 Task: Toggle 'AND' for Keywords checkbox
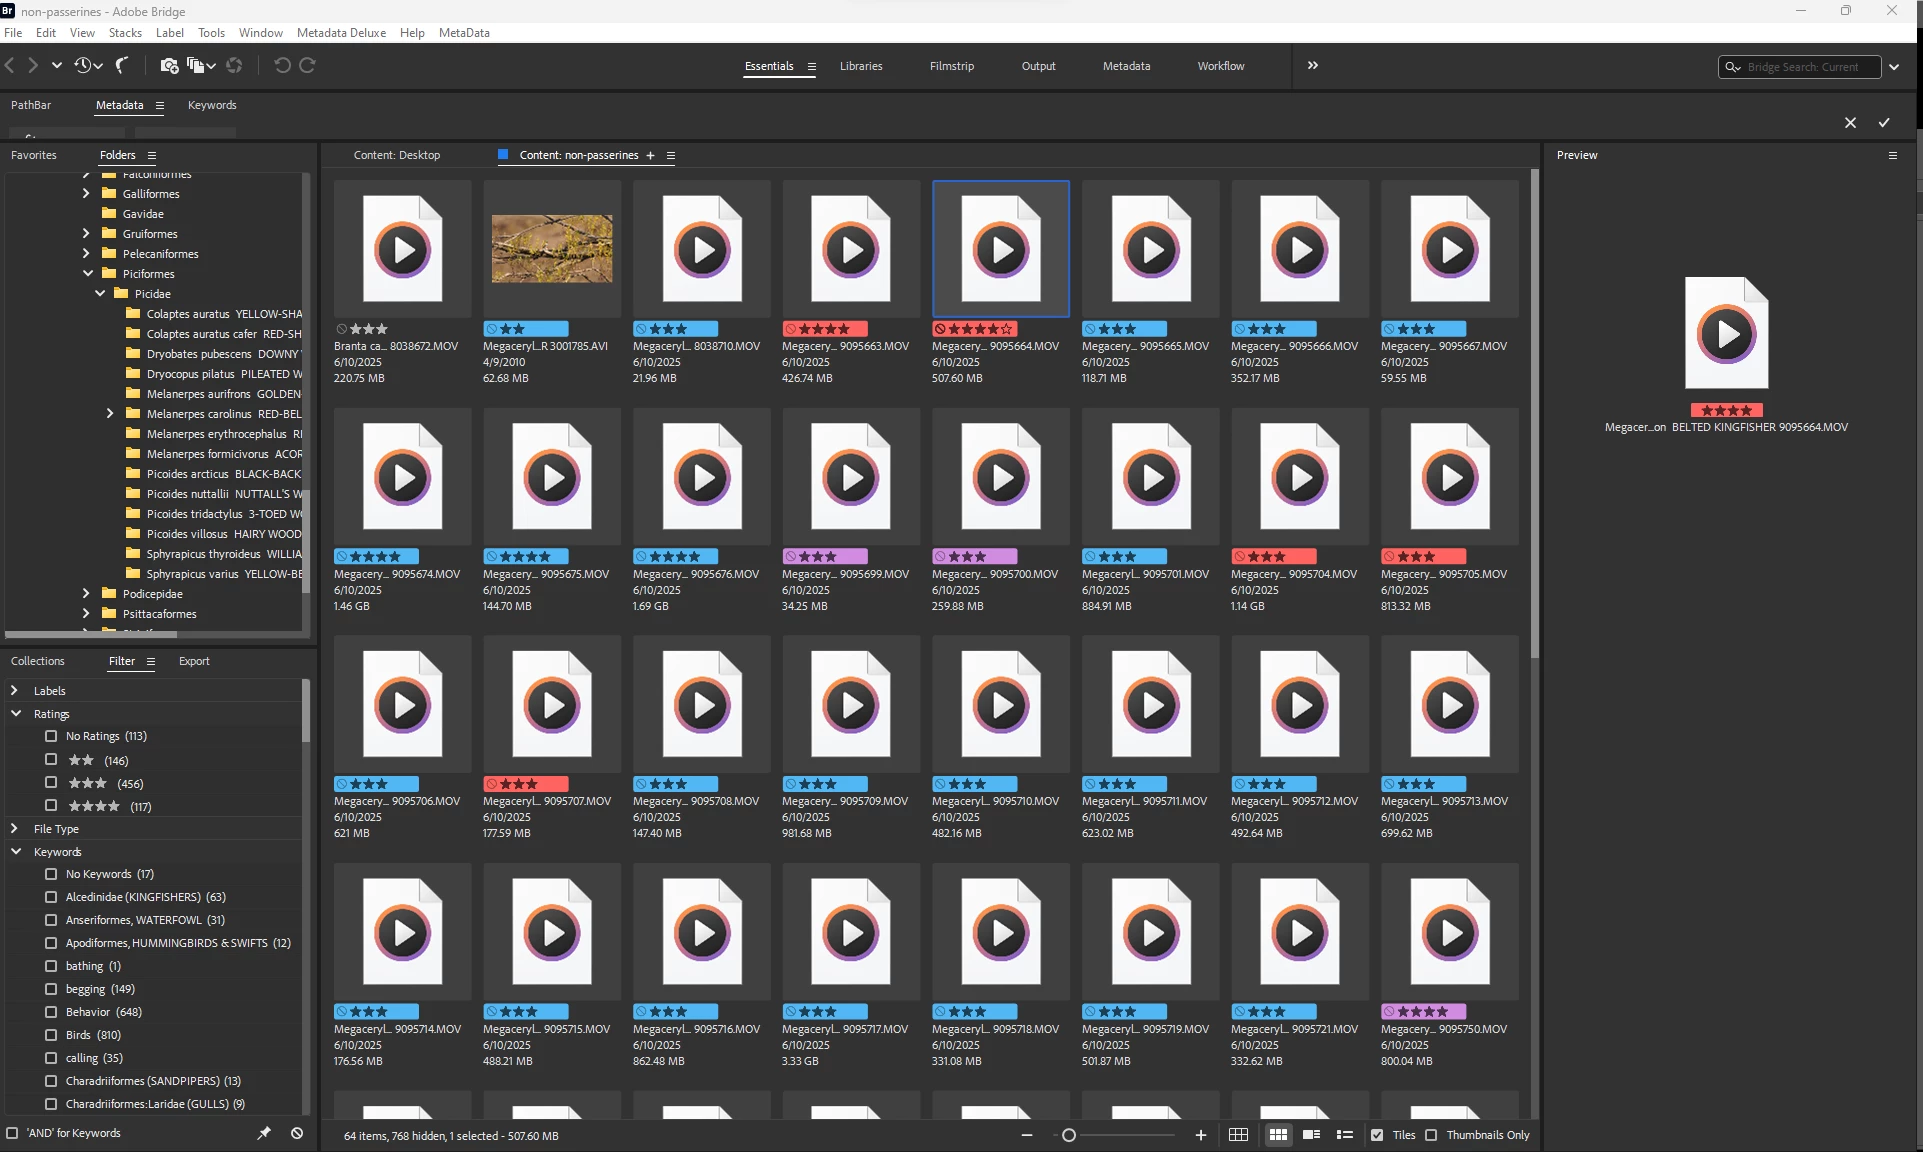click(13, 1133)
